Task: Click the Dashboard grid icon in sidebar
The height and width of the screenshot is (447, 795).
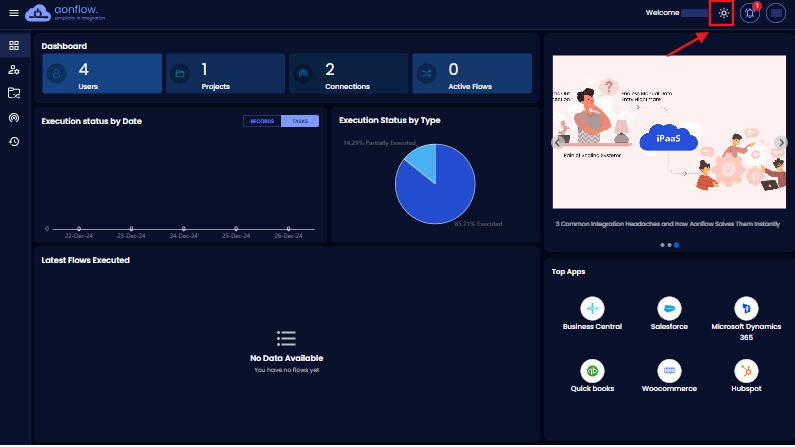Action: tap(13, 46)
